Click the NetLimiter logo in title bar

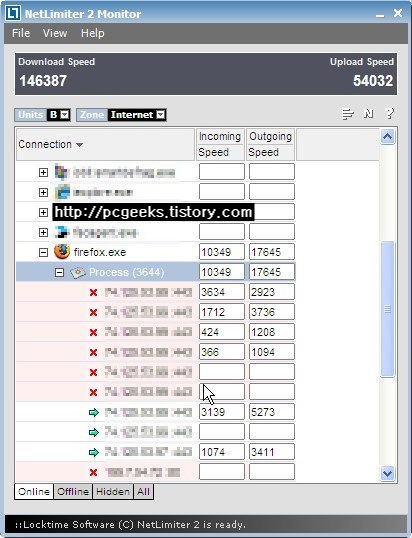click(x=13, y=14)
